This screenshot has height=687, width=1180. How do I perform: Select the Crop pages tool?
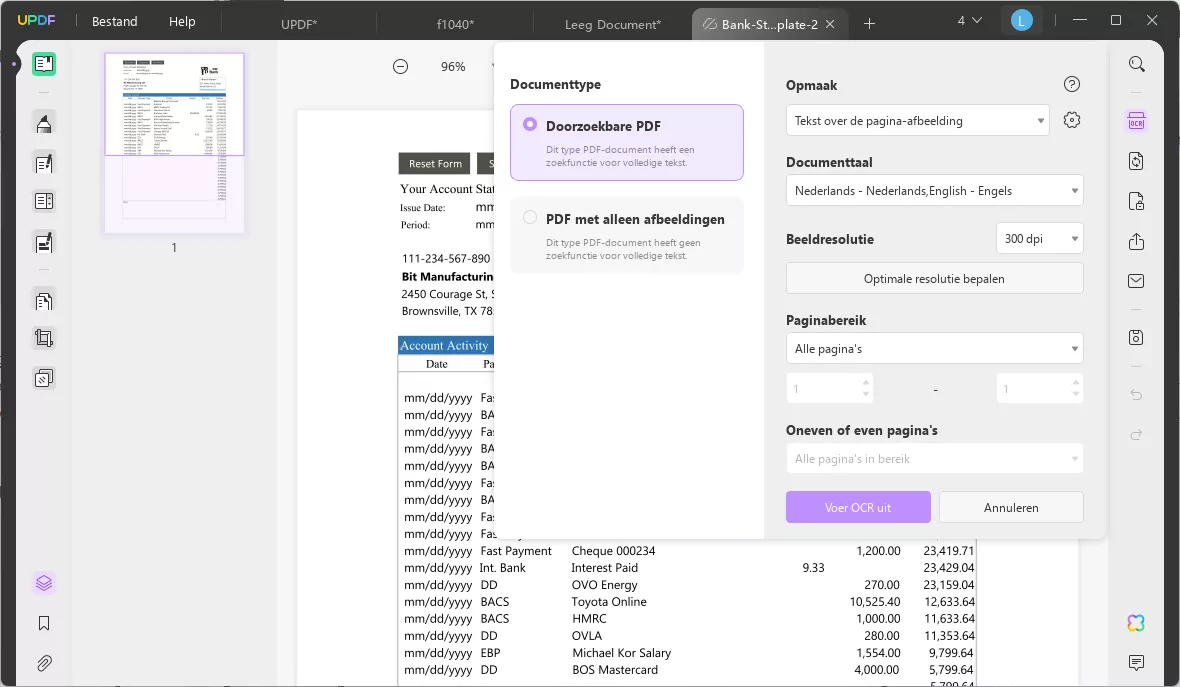coord(44,339)
